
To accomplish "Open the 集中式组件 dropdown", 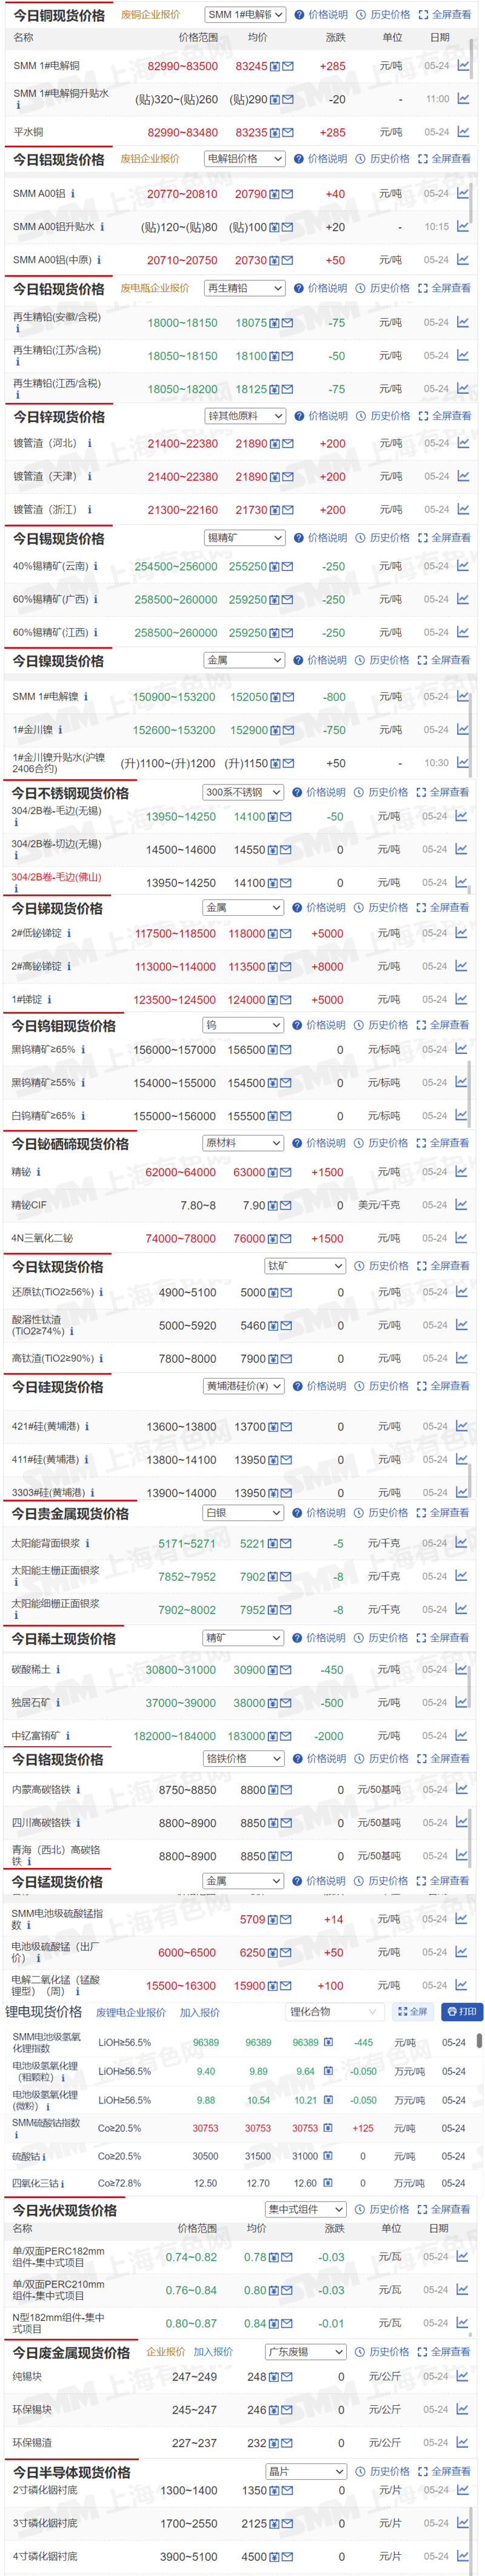I will coord(306,2209).
